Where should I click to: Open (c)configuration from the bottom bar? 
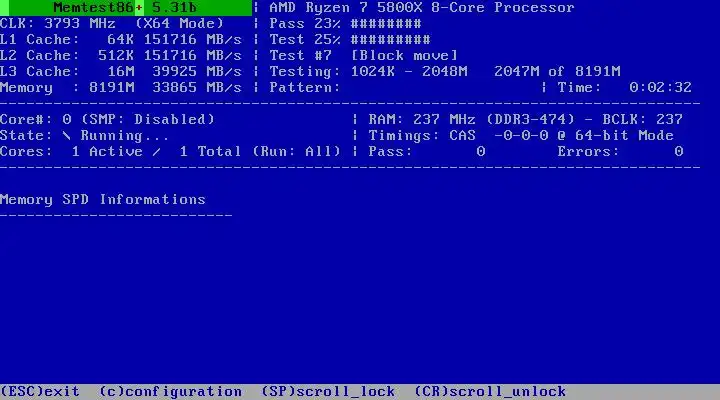[170, 392]
